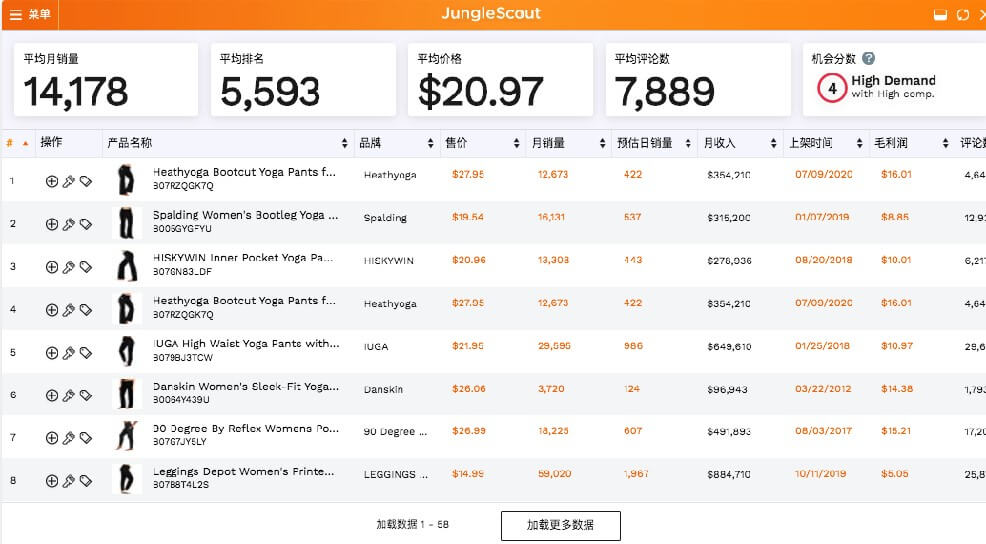The width and height of the screenshot is (986, 544).
Task: Click the window minimize icon in title bar
Action: click(x=940, y=15)
